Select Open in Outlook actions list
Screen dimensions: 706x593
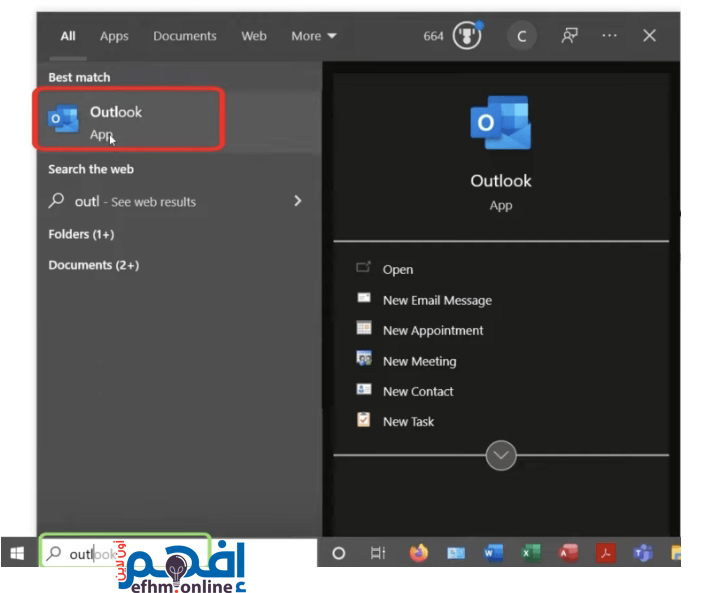click(398, 269)
